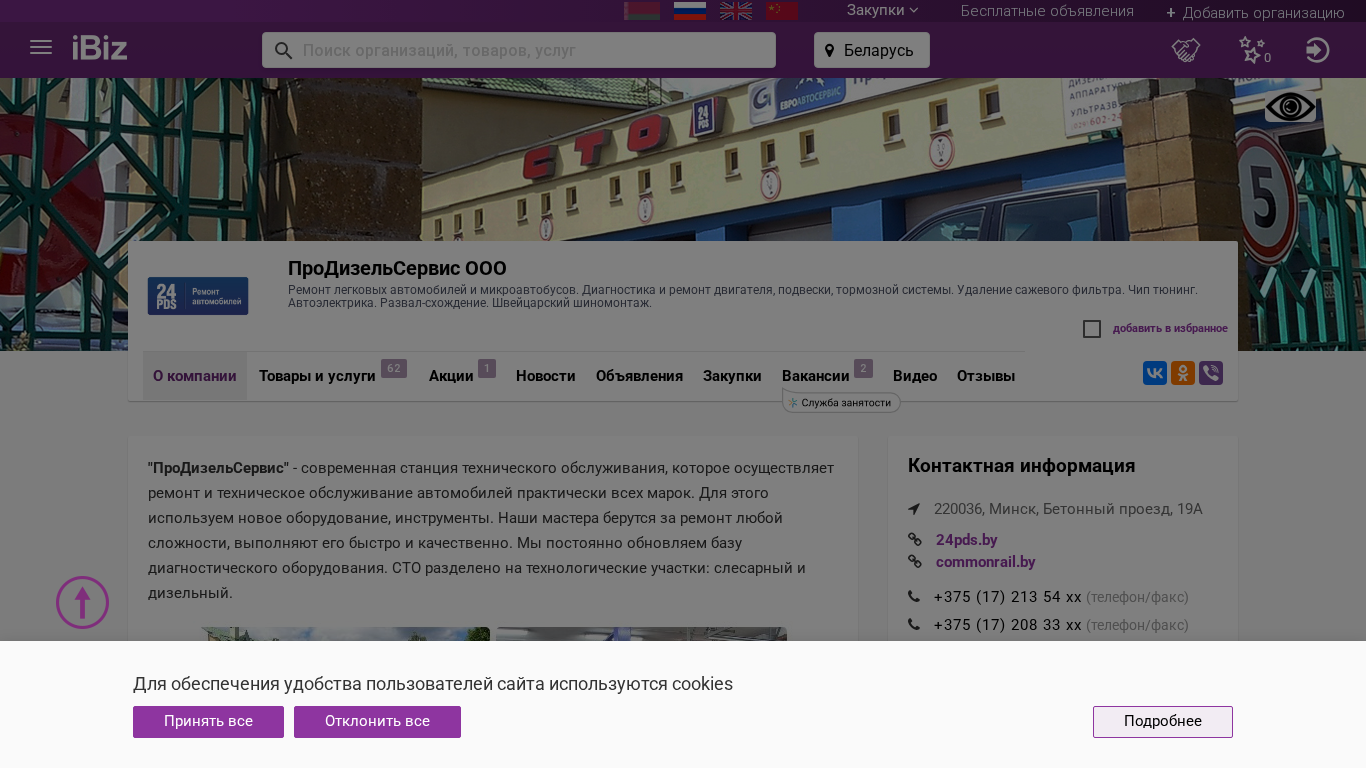Switch language to English flag
1366x768 pixels.
tap(736, 11)
